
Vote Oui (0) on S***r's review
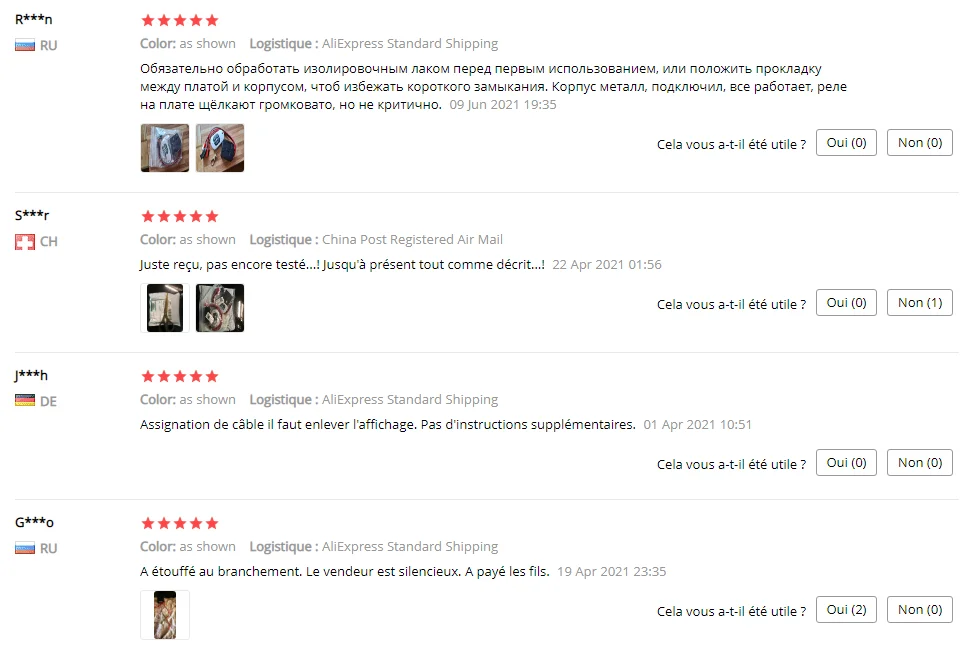click(846, 303)
